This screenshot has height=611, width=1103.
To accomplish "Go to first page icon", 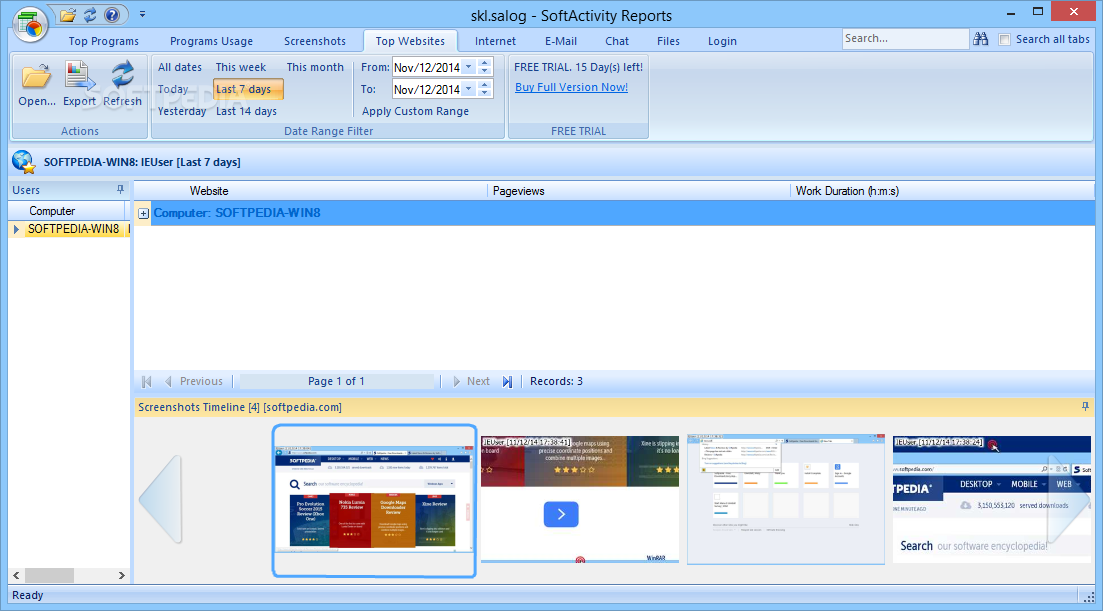I will [146, 382].
